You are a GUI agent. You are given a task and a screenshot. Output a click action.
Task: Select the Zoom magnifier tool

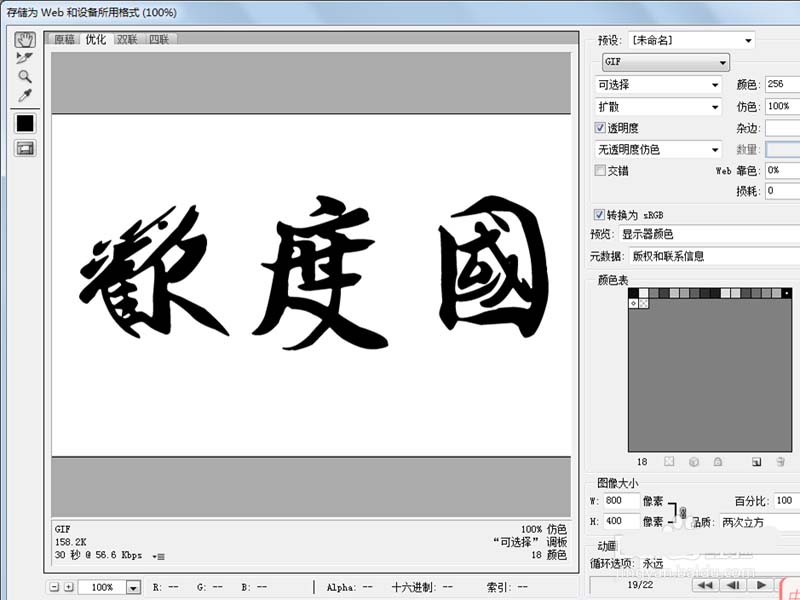tap(24, 77)
